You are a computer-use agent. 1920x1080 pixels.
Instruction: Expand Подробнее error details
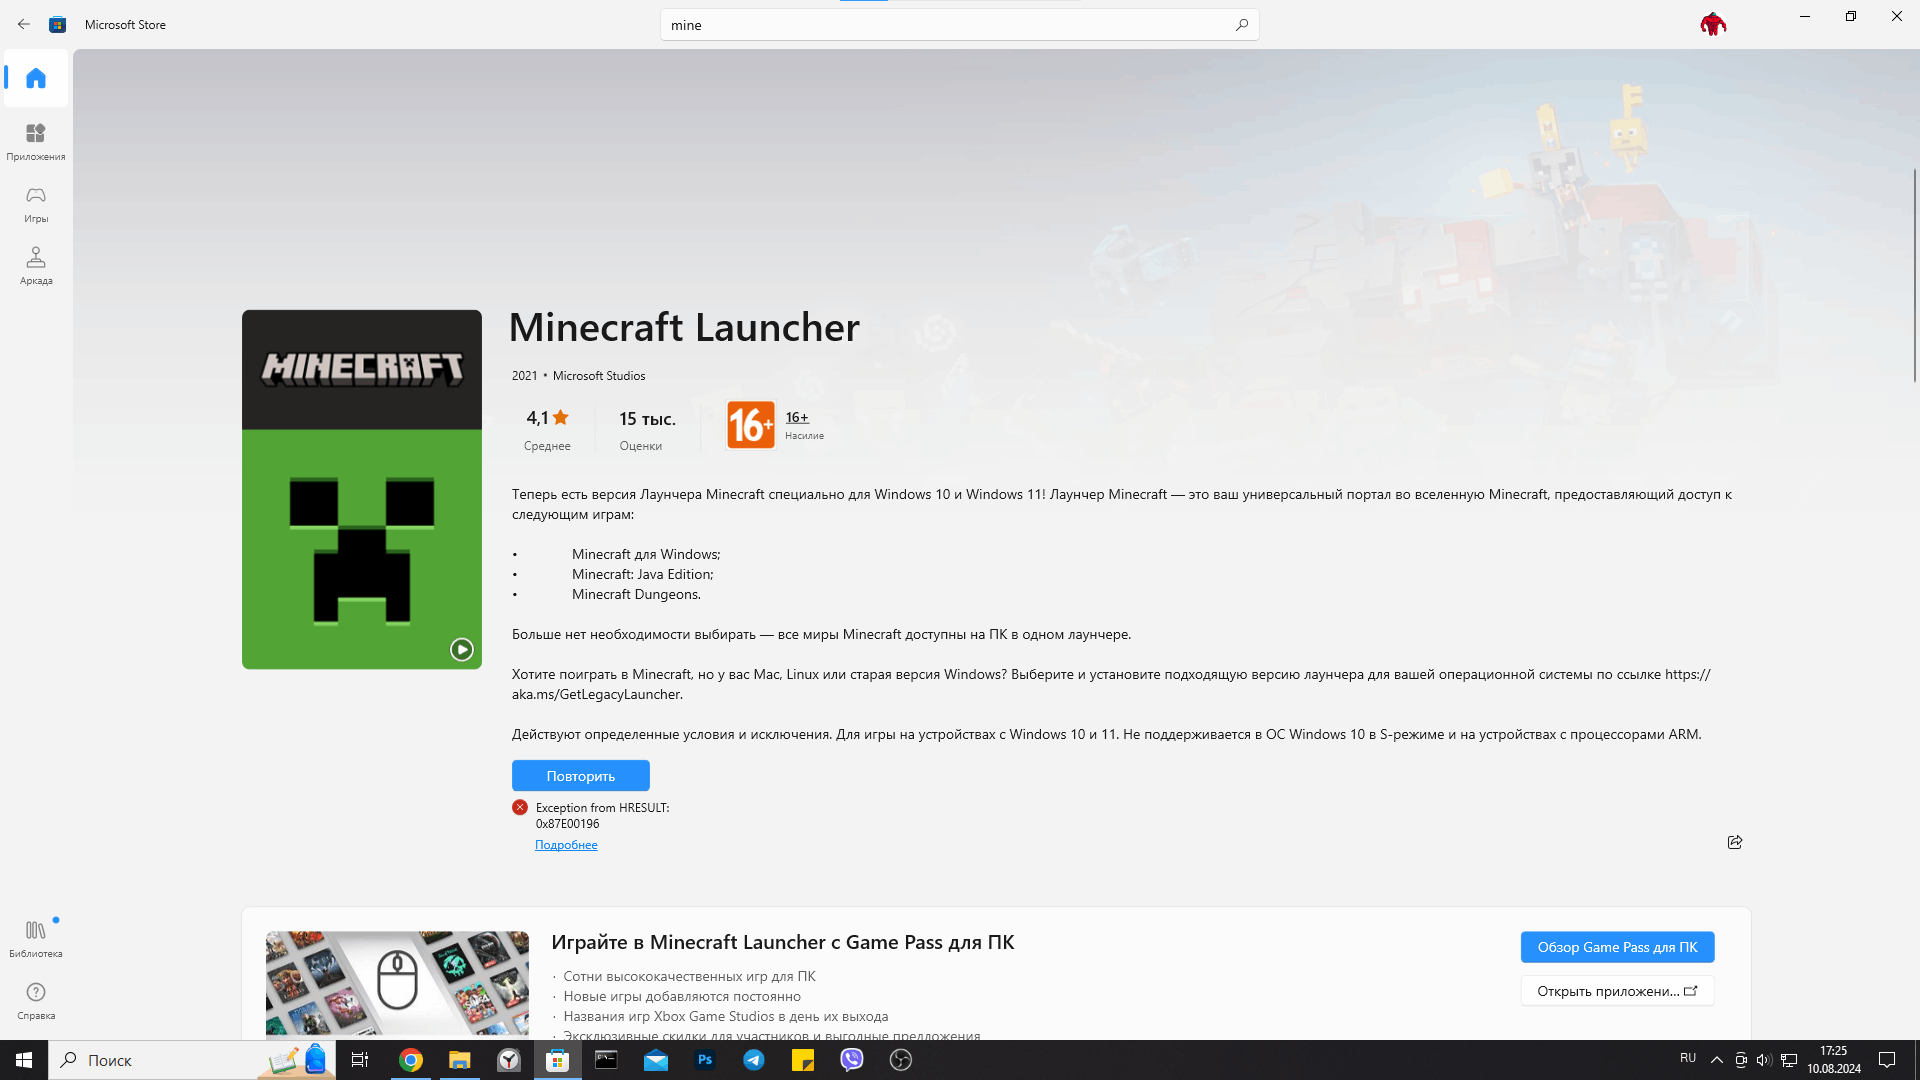566,844
